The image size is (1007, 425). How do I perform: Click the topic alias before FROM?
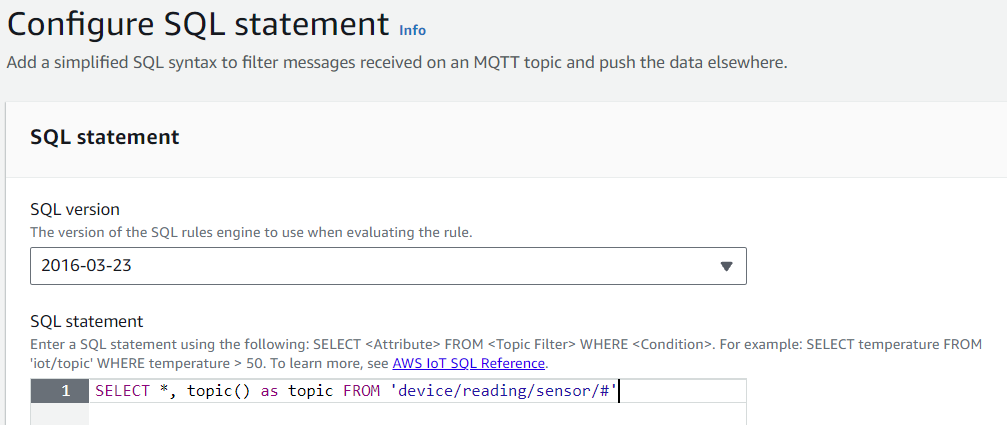click(311, 392)
